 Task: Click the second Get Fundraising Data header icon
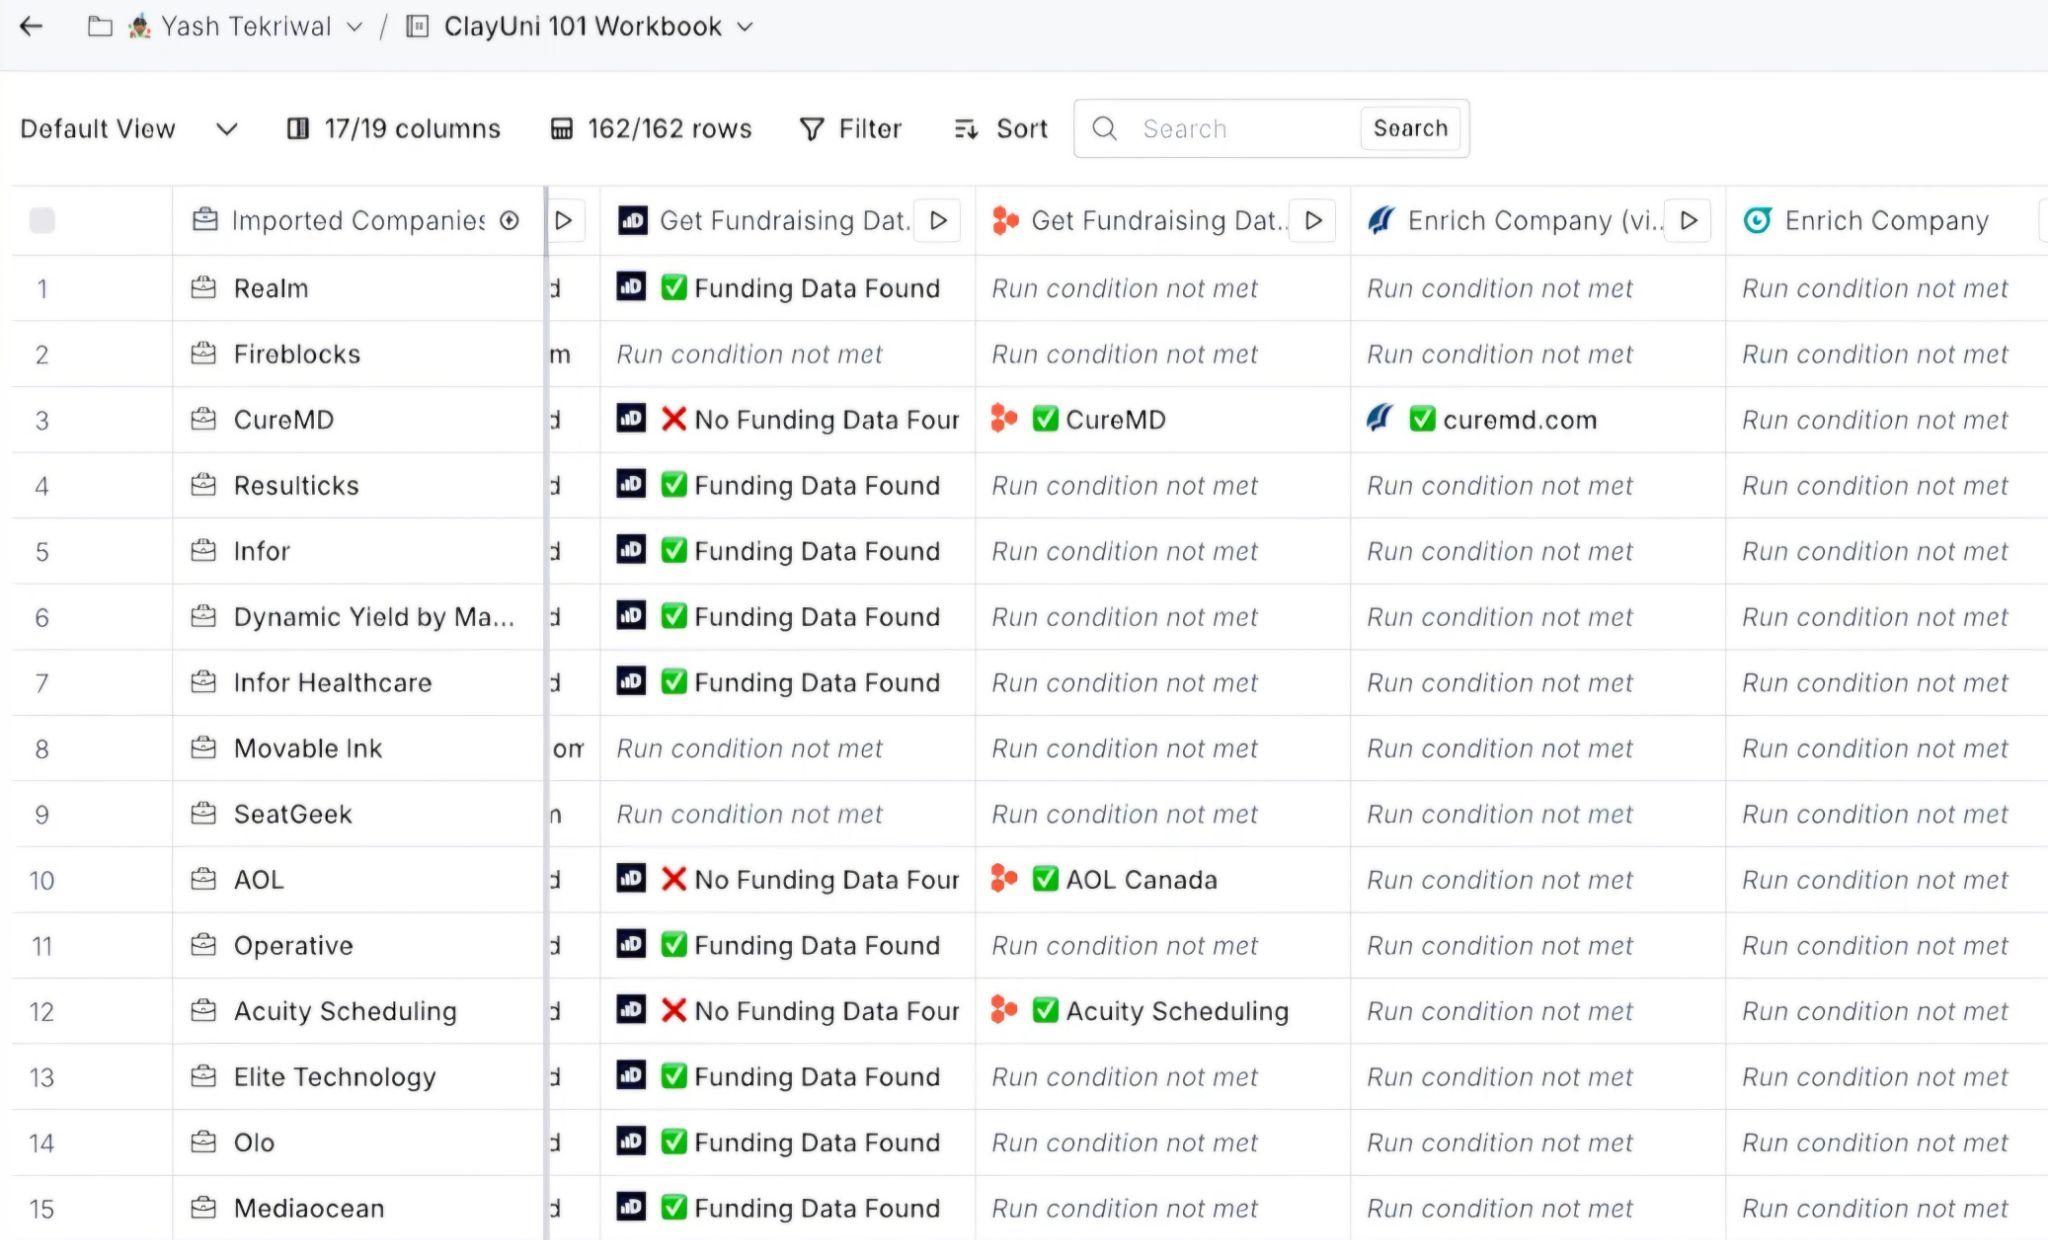(1005, 220)
